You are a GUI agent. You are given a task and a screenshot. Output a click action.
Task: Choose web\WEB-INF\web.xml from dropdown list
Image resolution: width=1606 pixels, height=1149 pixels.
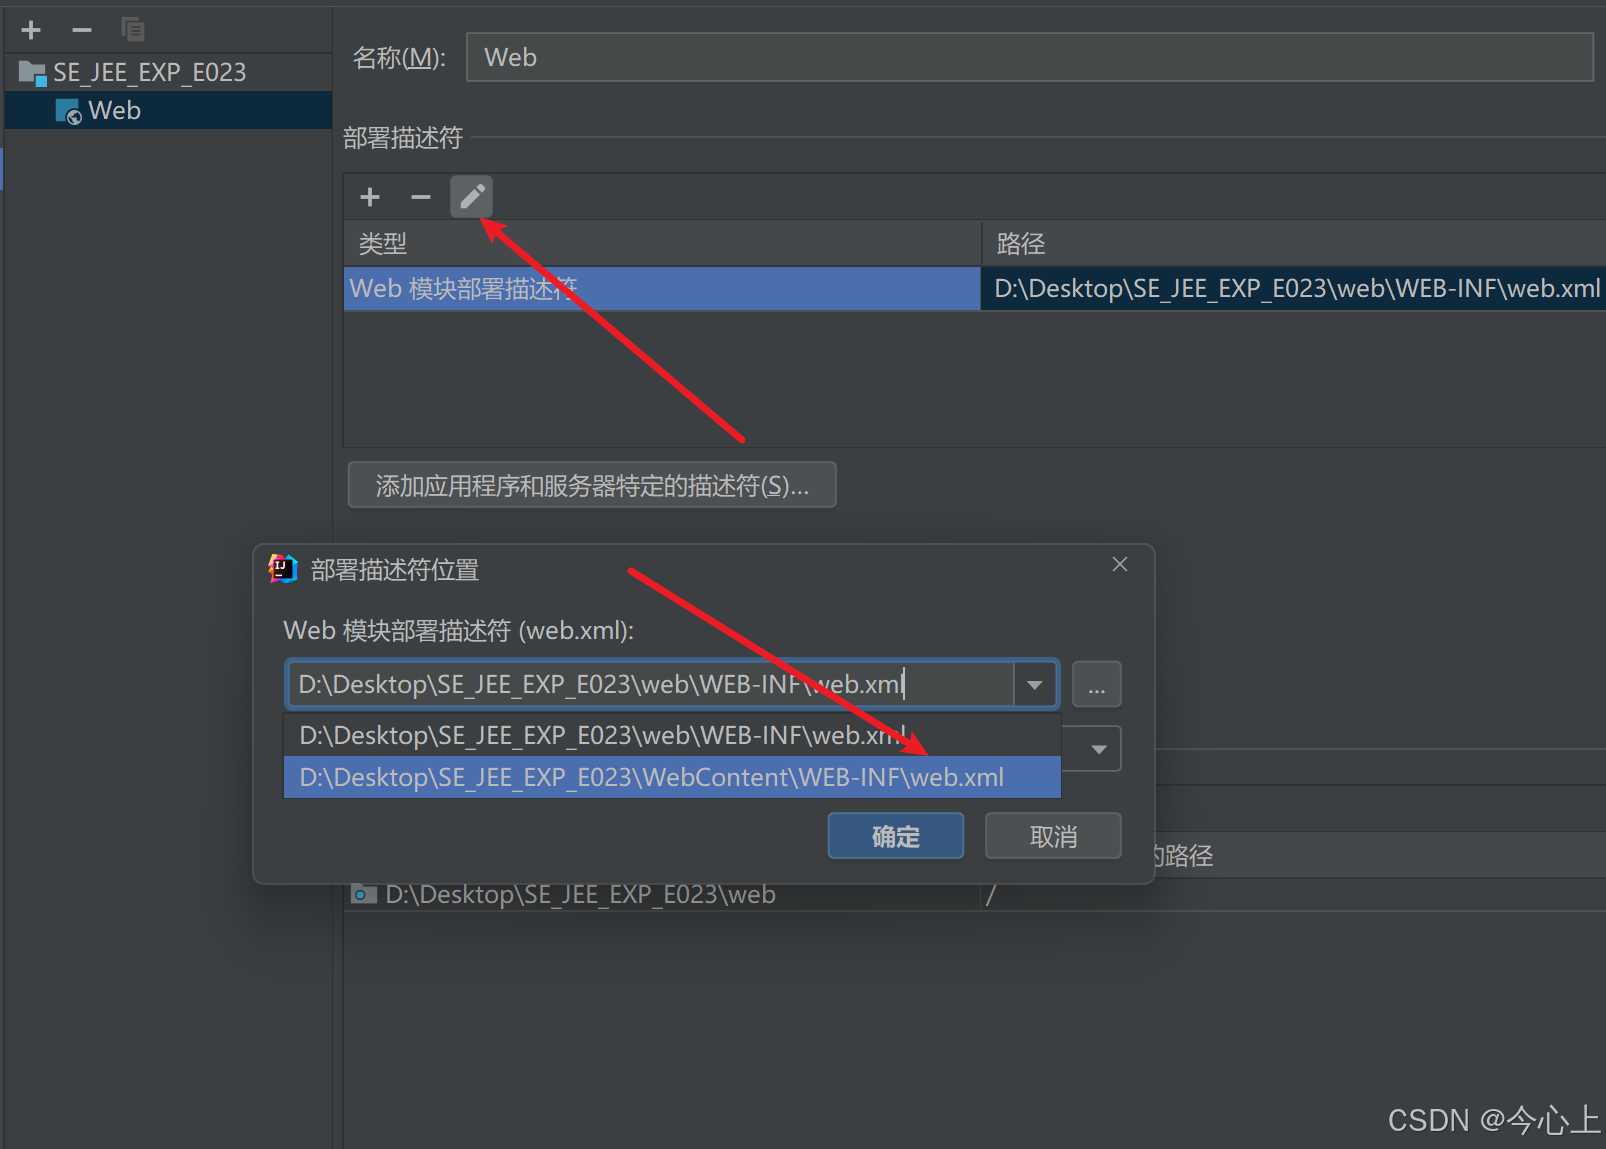click(x=672, y=735)
